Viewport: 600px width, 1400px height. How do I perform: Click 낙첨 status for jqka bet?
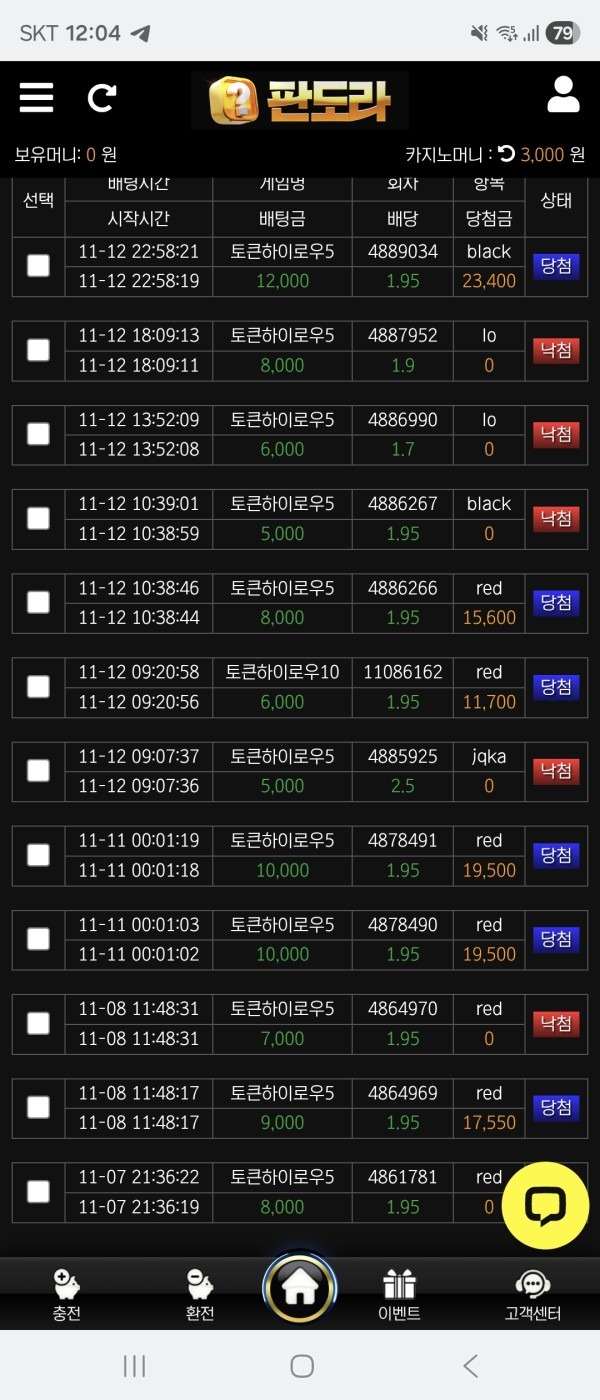pos(556,771)
